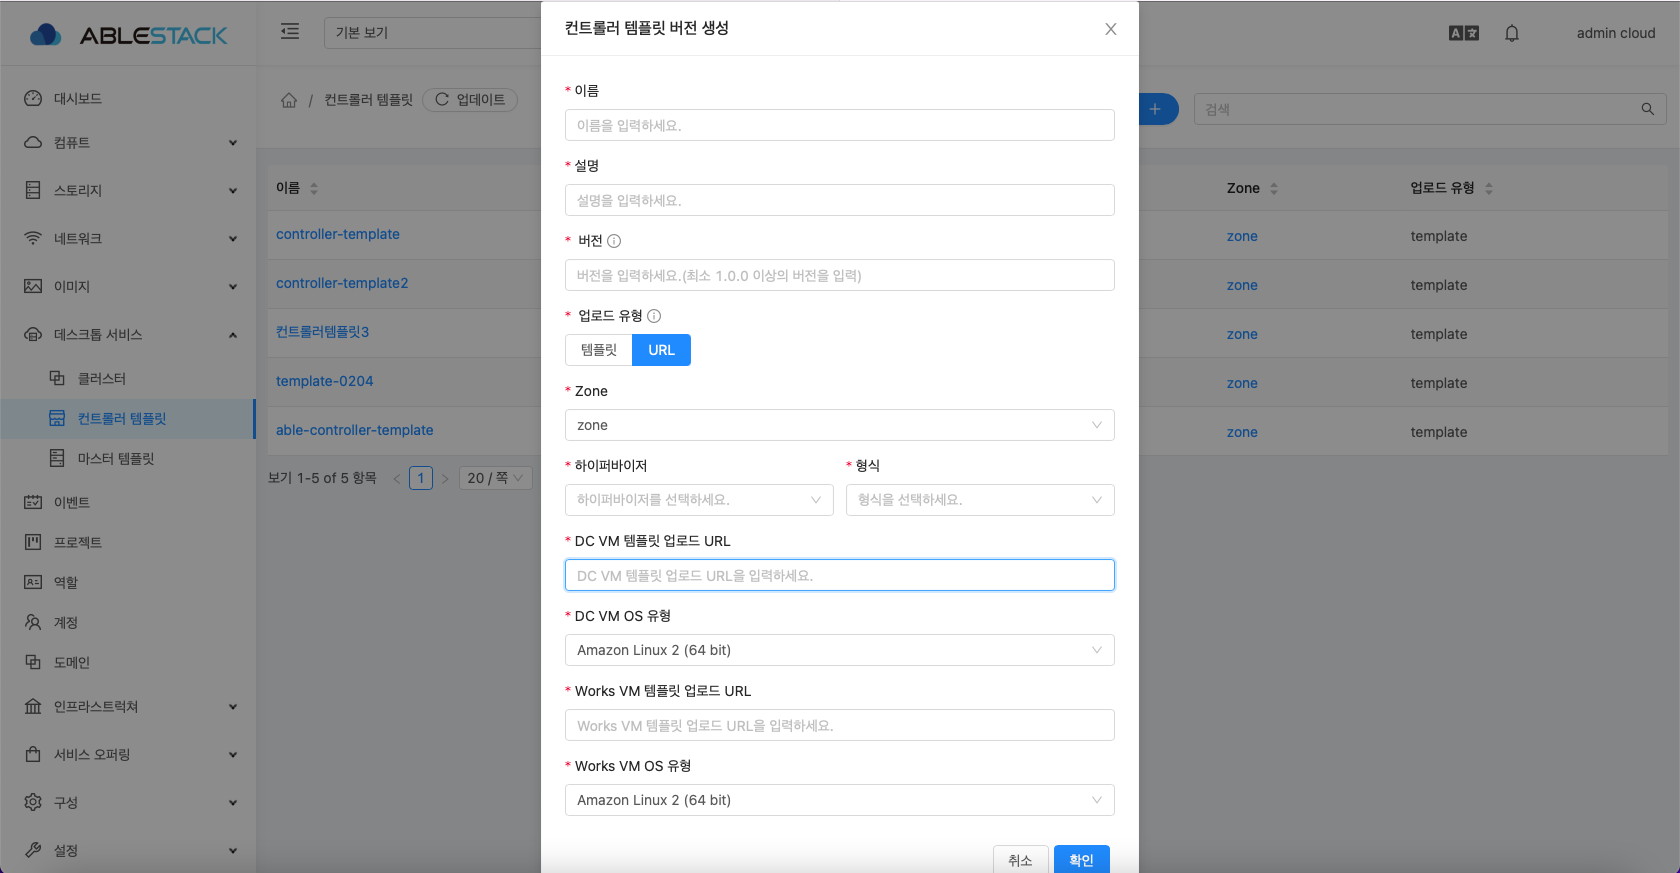
Task: Click the upload type info icon
Action: point(654,316)
